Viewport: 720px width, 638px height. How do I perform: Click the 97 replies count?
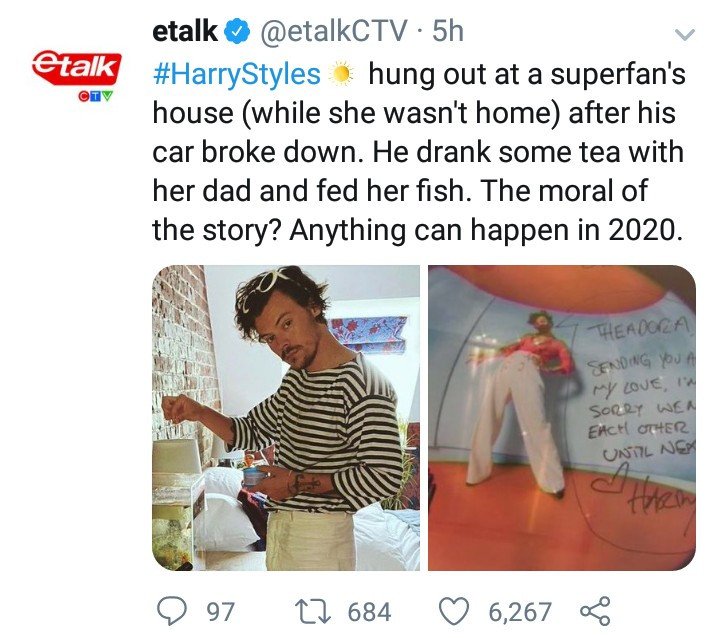tap(220, 612)
